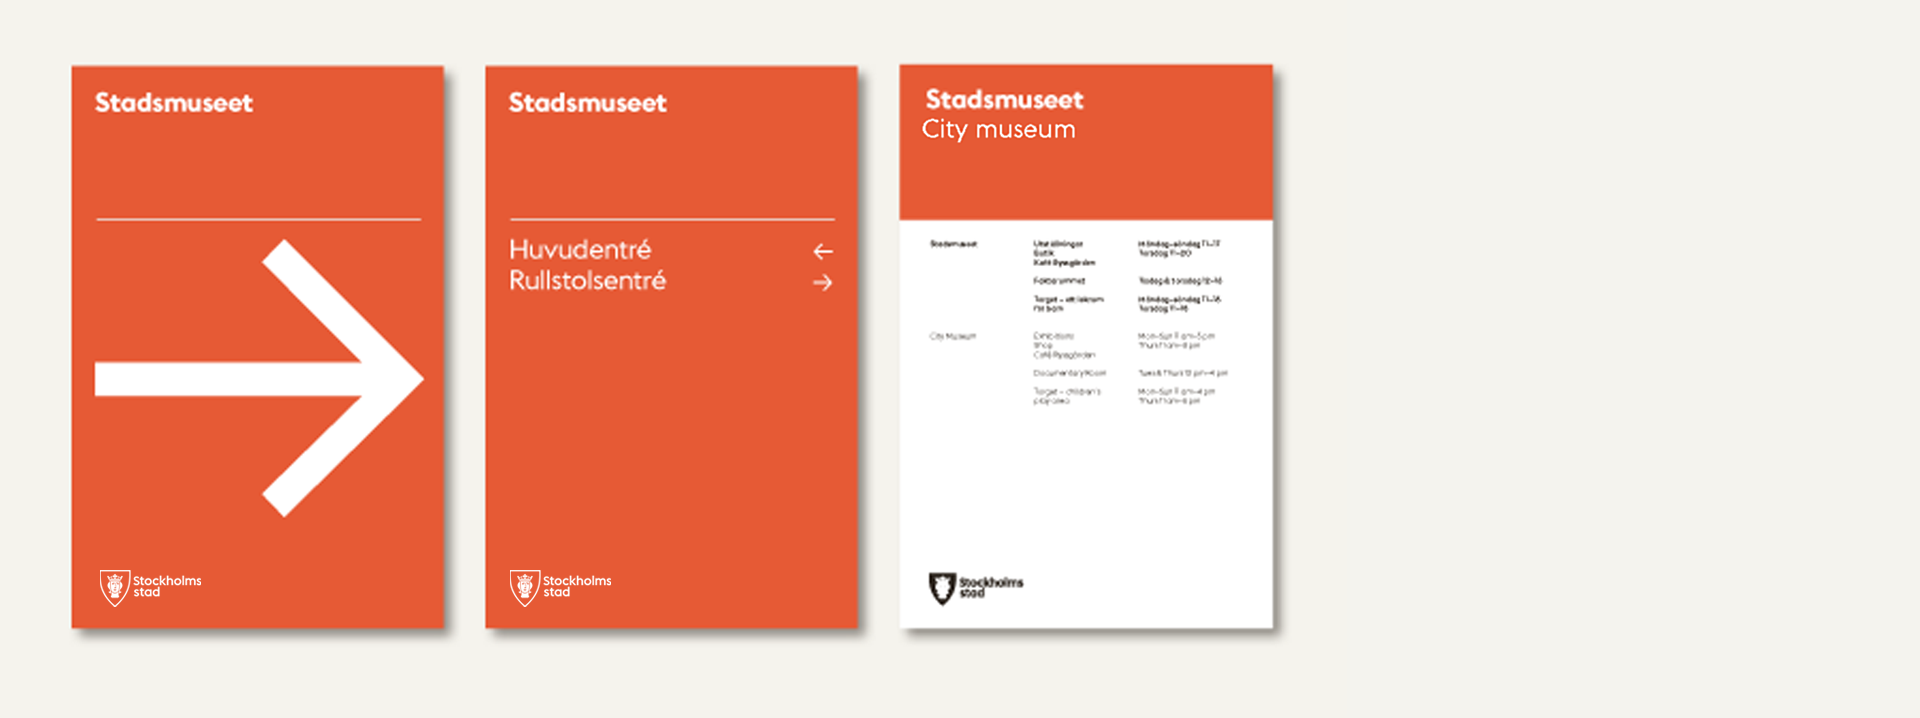
Task: Click the Rullstolsentré label
Action: pos(587,281)
